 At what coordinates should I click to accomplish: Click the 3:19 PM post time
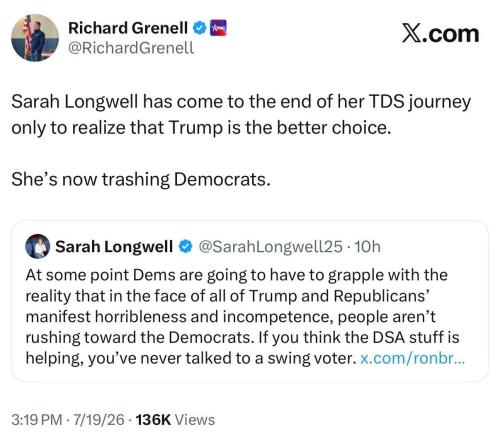(x=37, y=420)
